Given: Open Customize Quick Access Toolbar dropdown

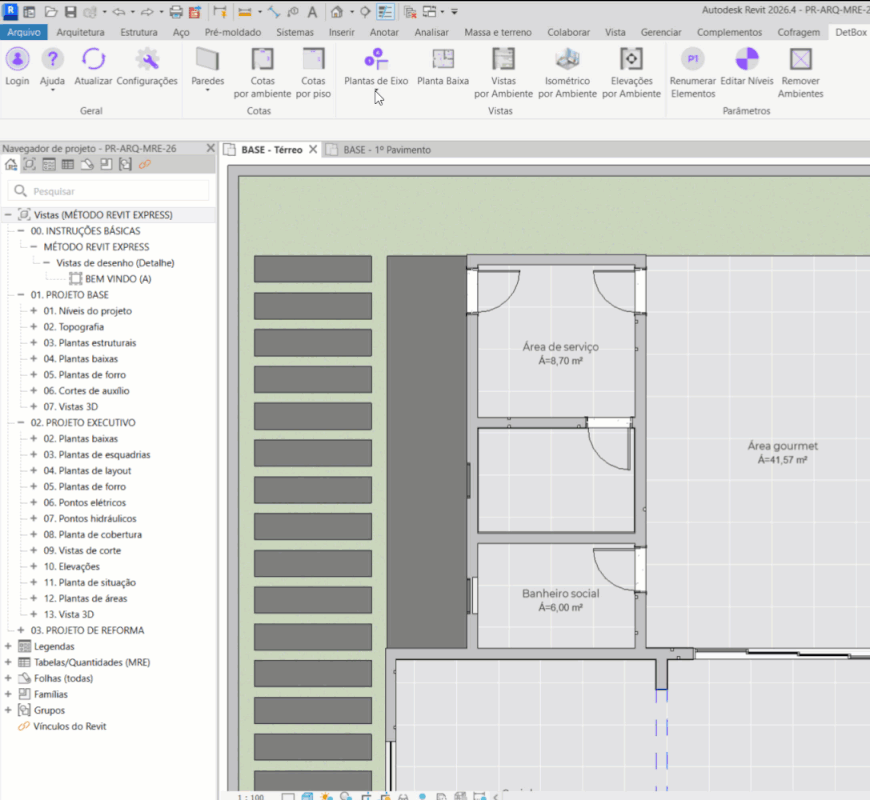Looking at the screenshot, I should pos(454,12).
